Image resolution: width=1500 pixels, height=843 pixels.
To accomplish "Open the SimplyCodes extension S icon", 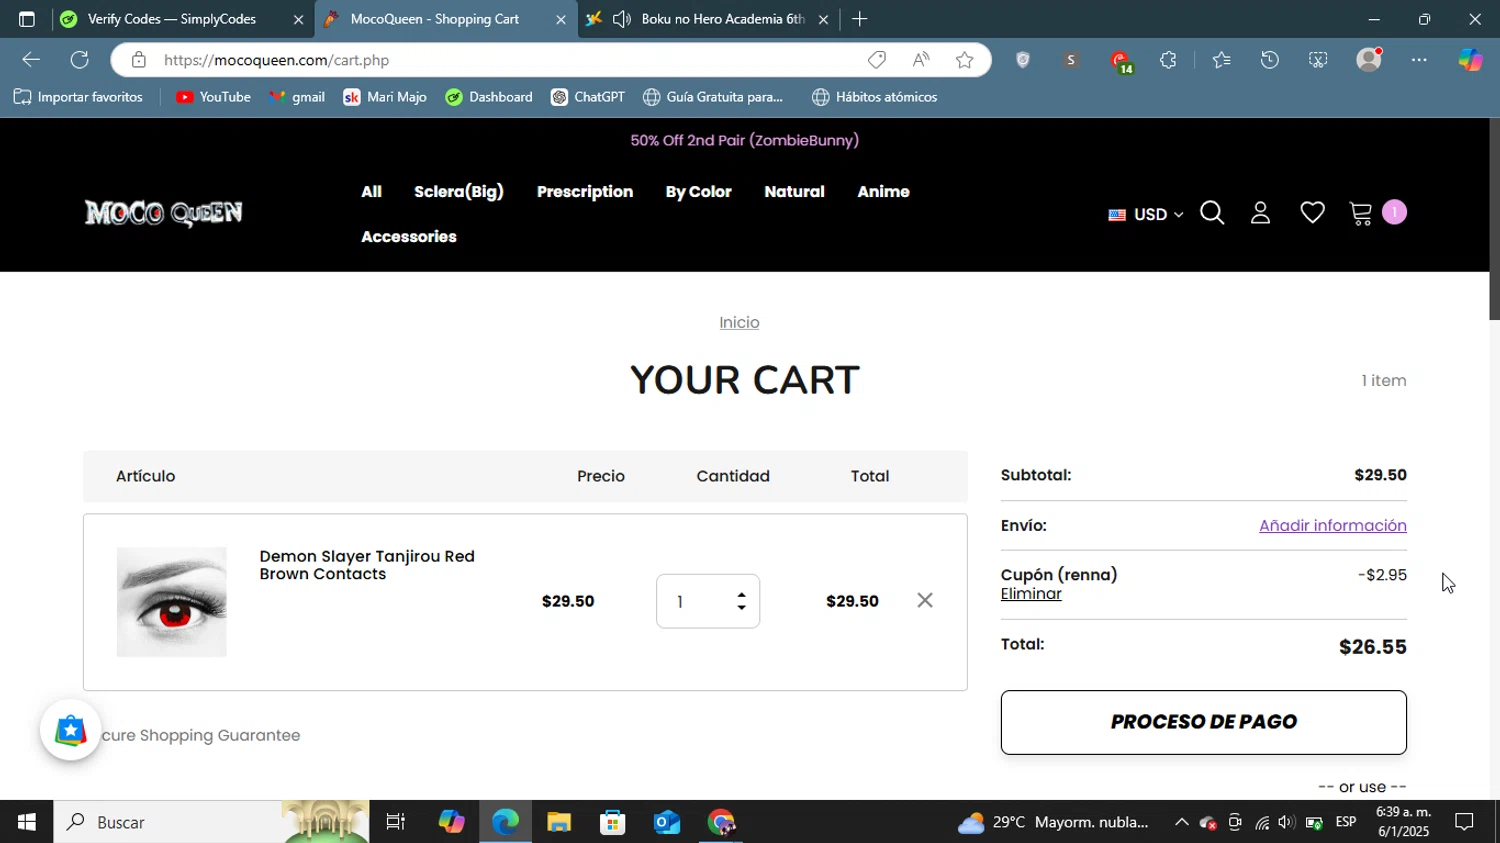I will pos(1071,60).
